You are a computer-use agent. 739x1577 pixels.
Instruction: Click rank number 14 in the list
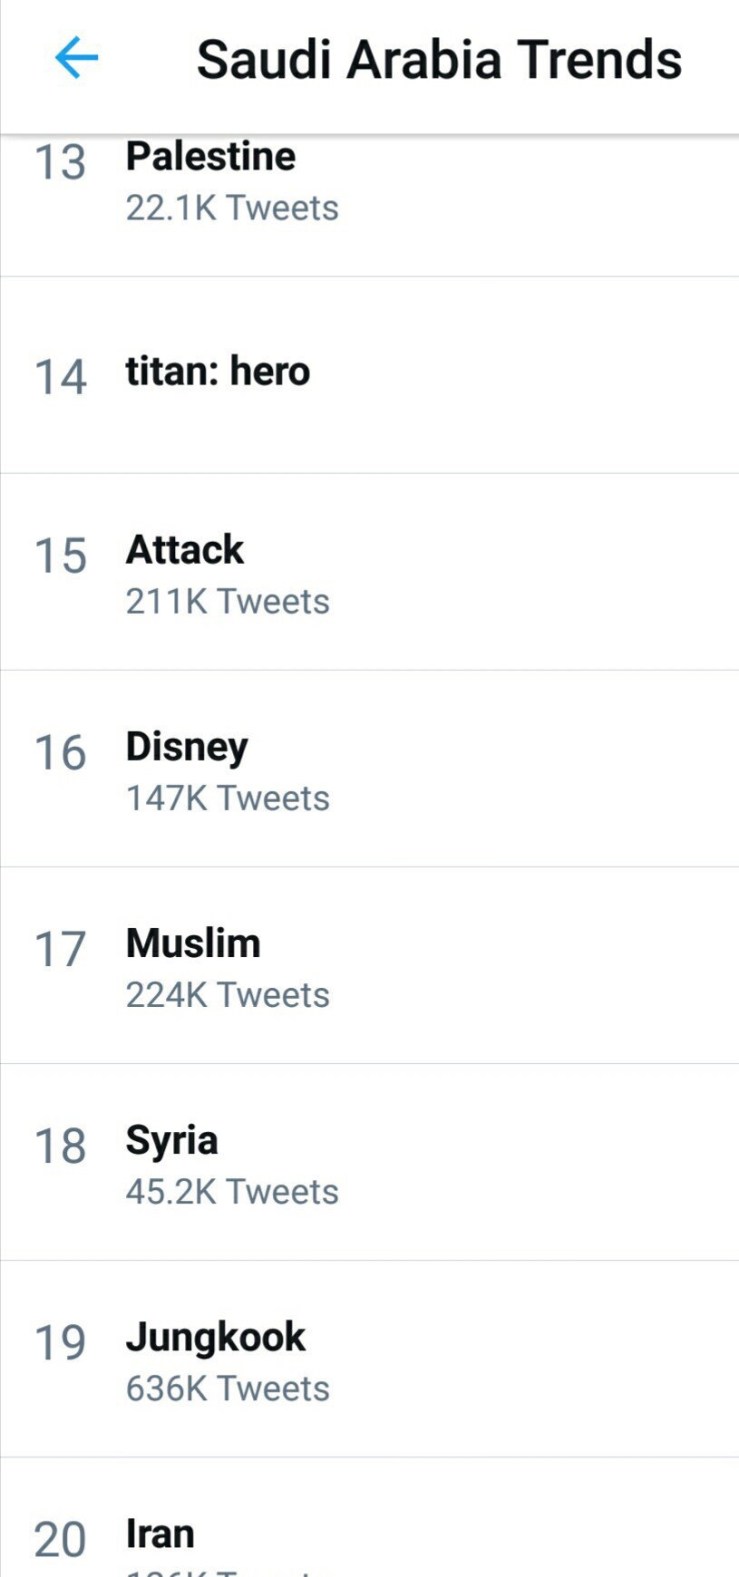coord(60,378)
